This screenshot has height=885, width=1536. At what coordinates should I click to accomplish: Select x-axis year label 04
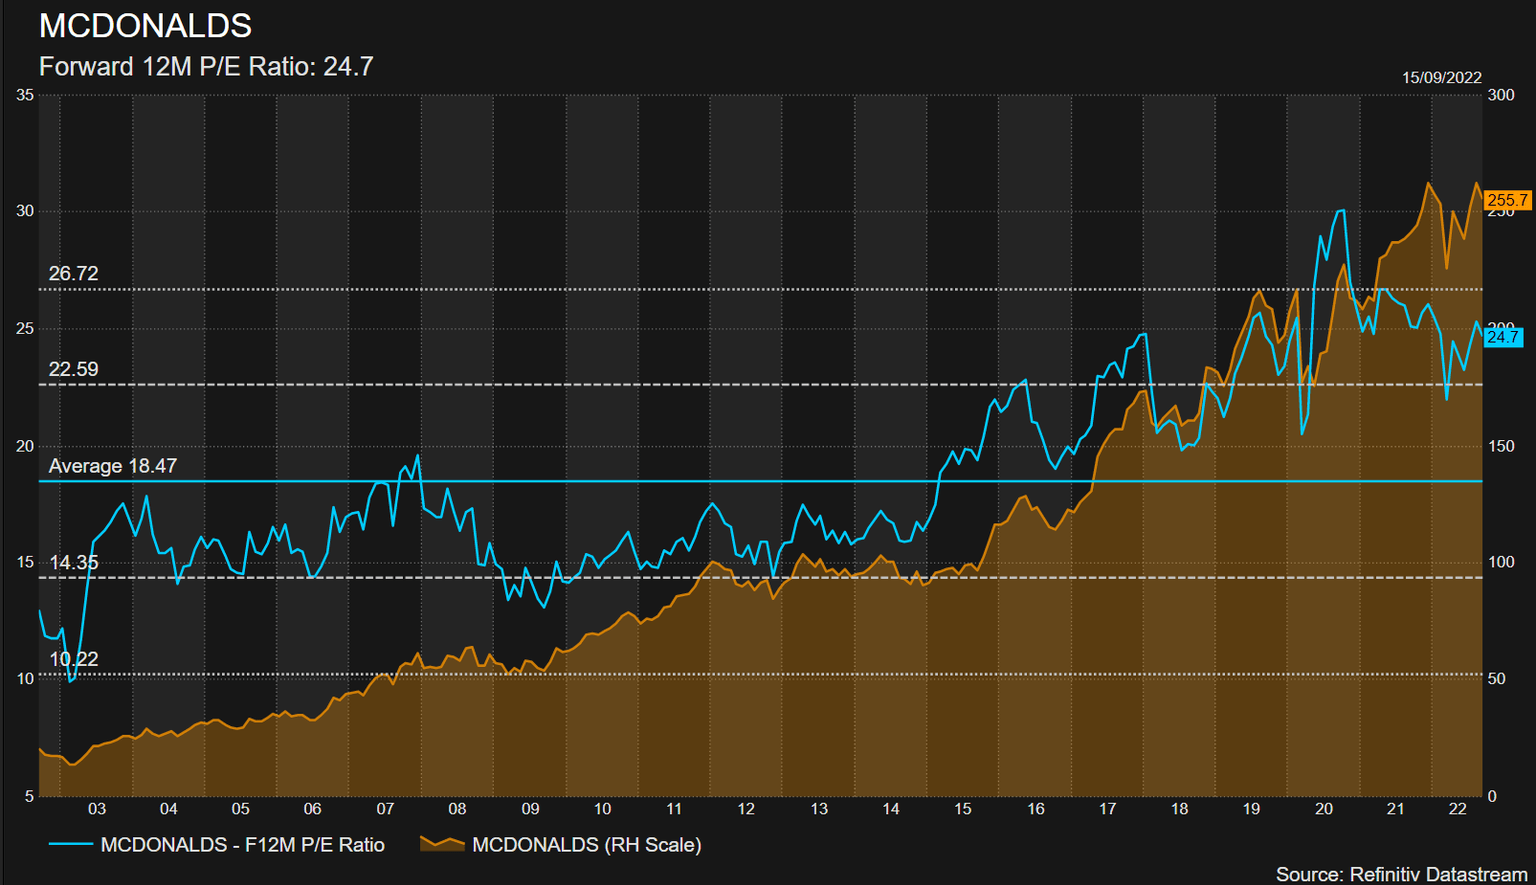point(169,809)
